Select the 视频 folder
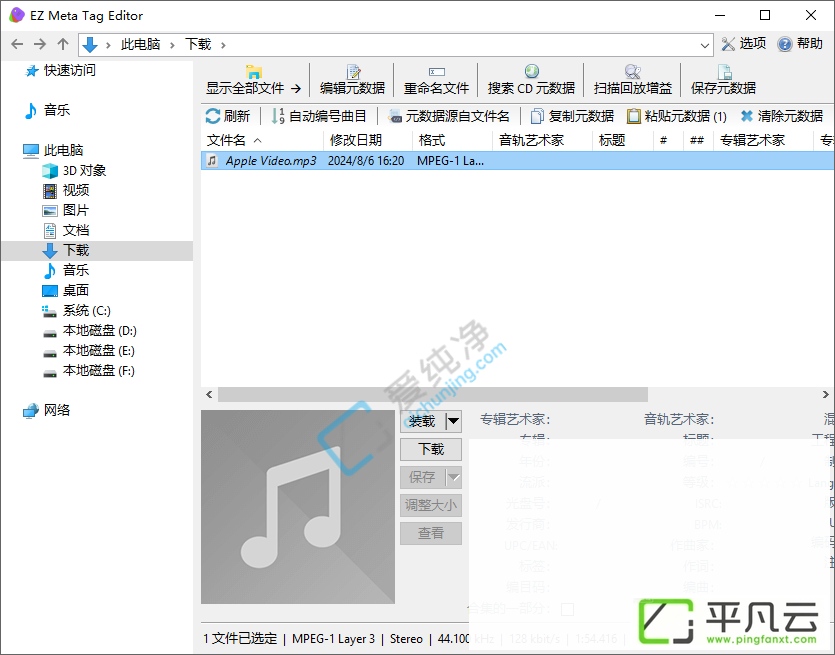 point(66,190)
